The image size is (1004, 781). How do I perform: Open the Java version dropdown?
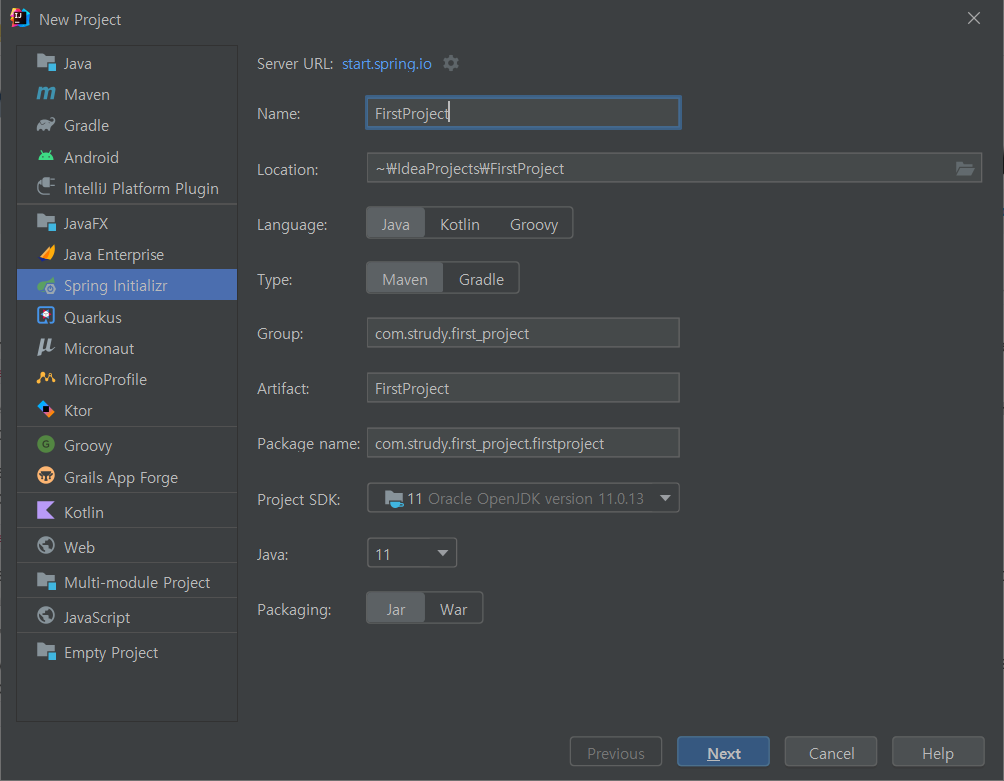click(x=412, y=553)
